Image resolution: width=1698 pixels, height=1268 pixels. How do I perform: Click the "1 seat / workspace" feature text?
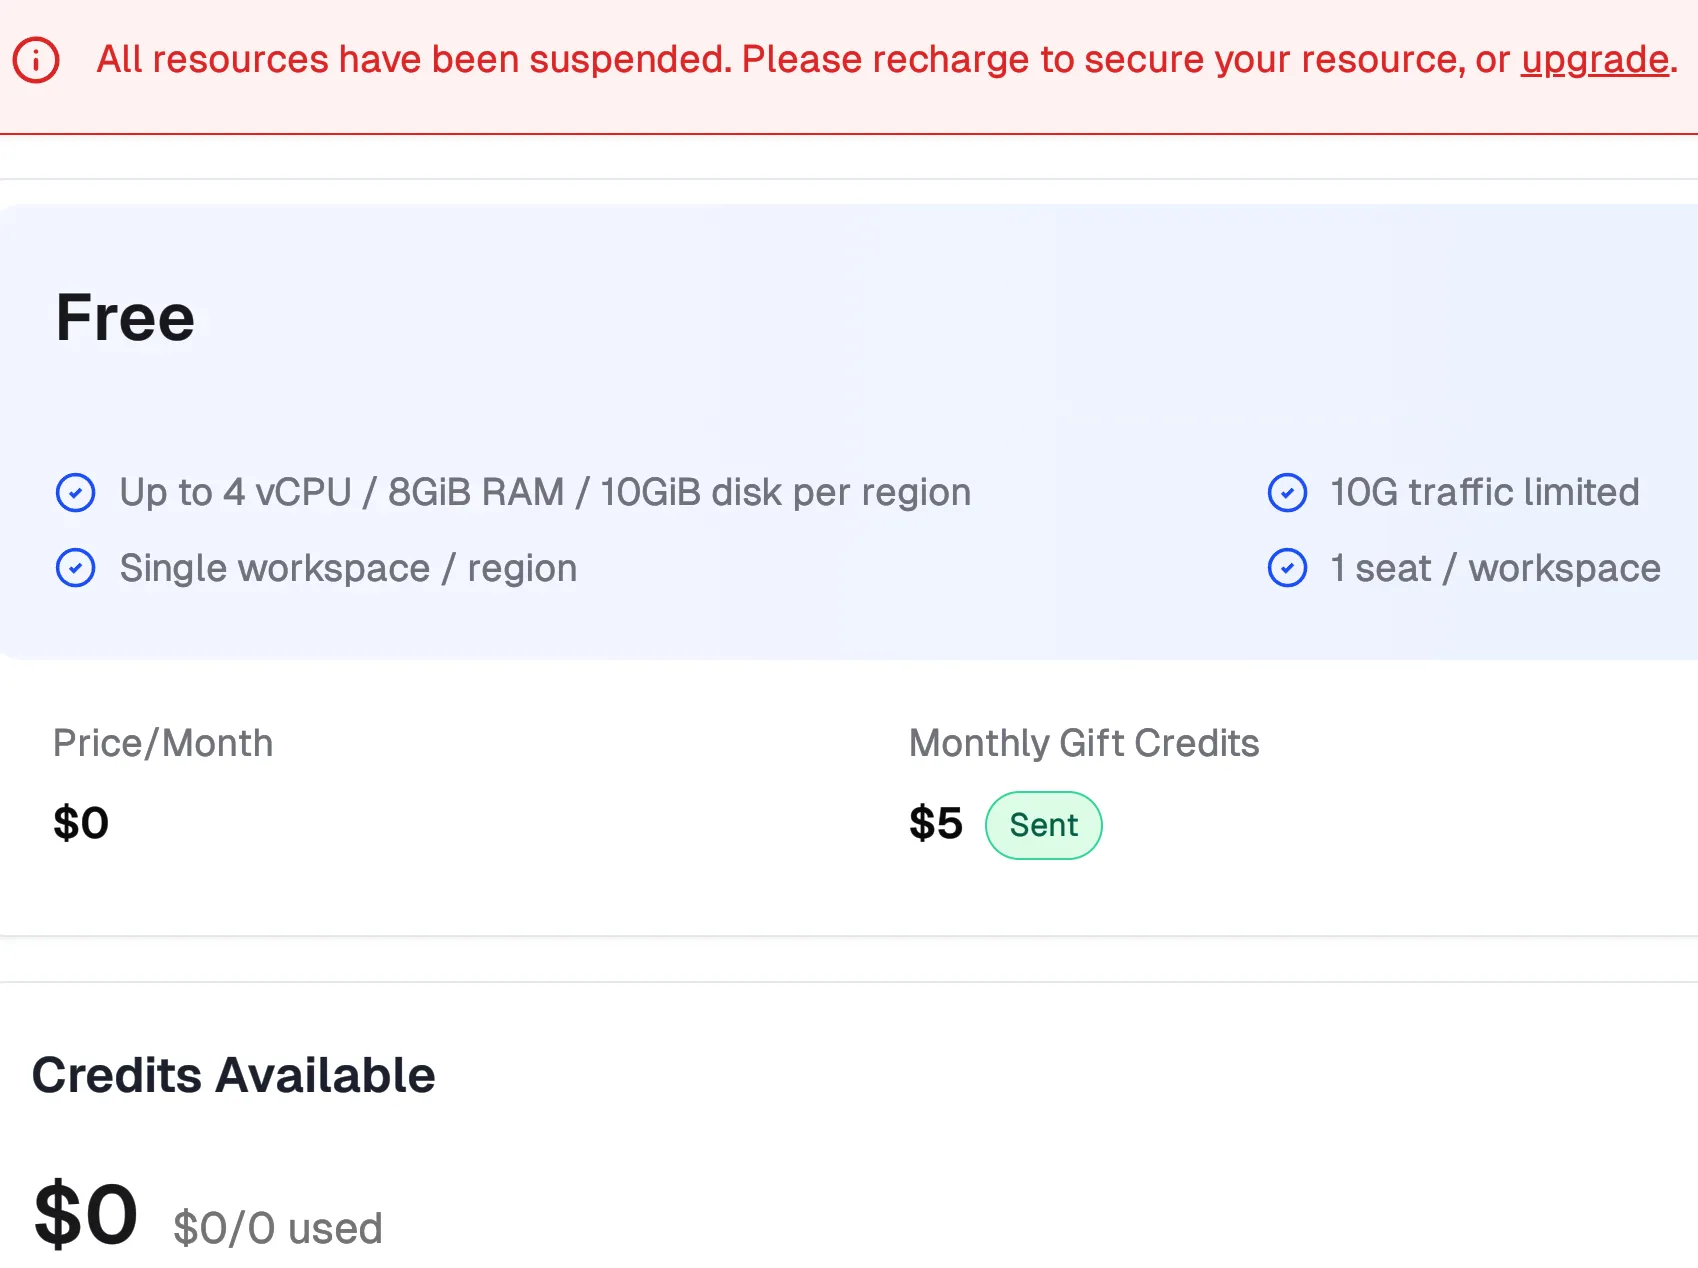(x=1495, y=568)
